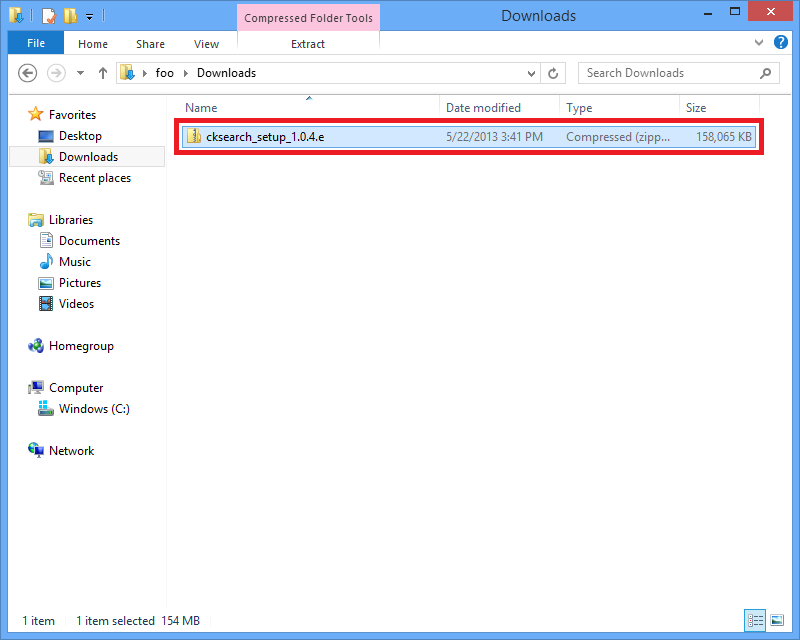Open the View ribbon tab
The image size is (800, 640).
coord(206,44)
